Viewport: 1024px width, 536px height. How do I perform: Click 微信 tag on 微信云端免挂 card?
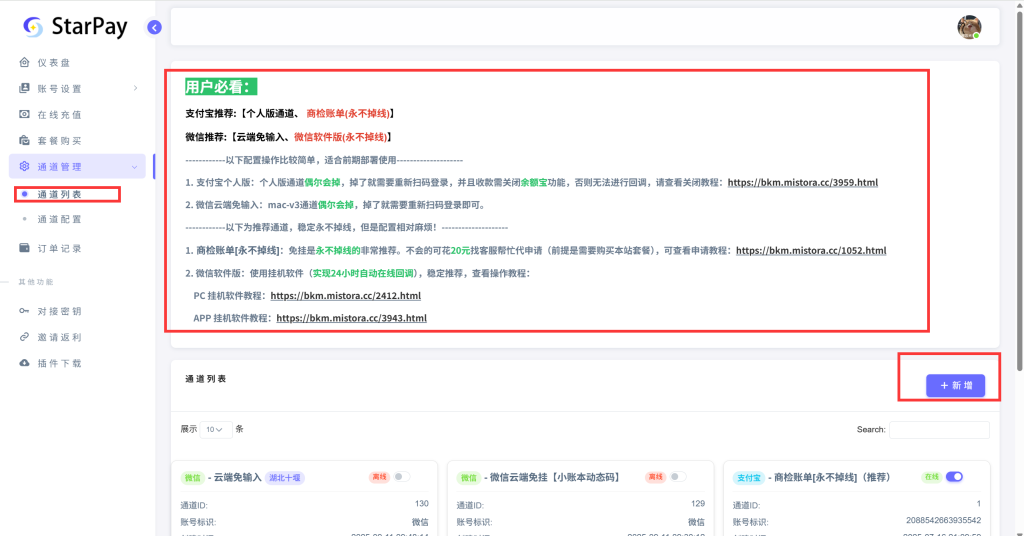(469, 478)
